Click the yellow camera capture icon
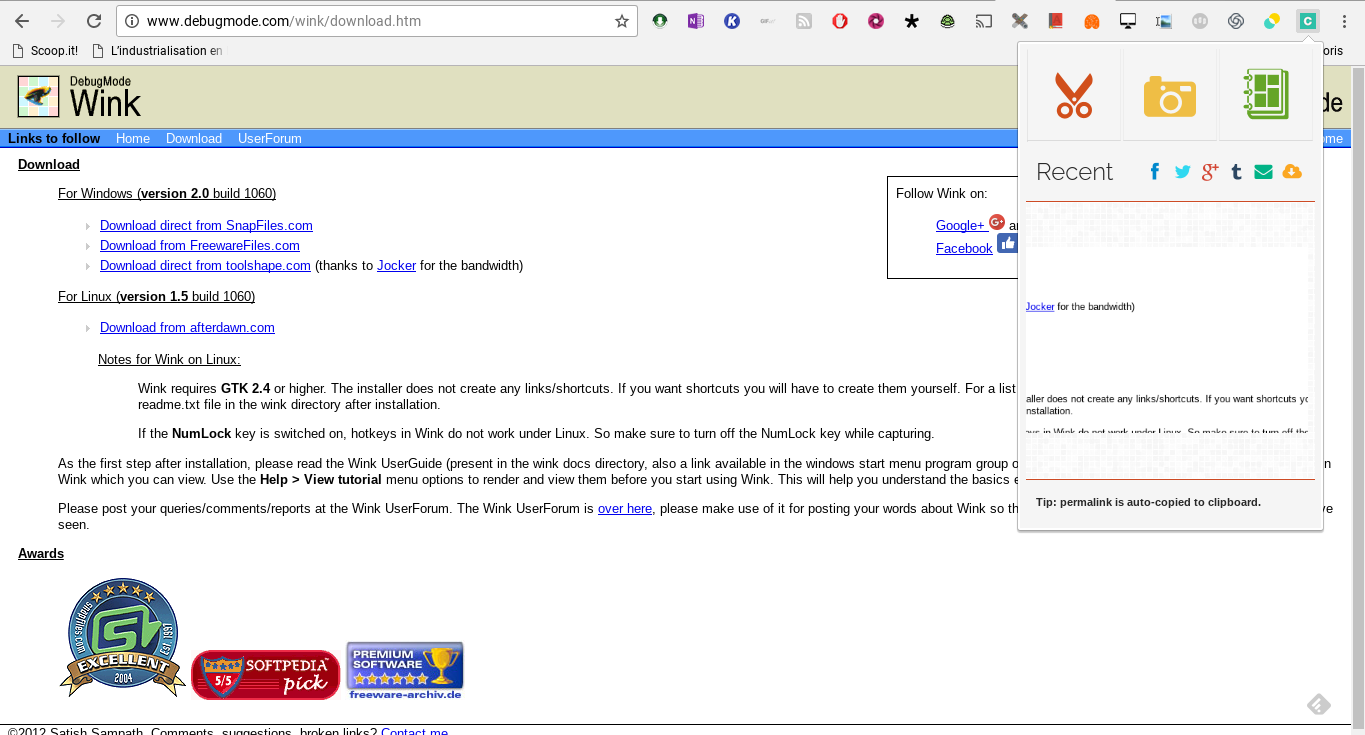Screen dimensions: 1365x735 click(x=1169, y=96)
